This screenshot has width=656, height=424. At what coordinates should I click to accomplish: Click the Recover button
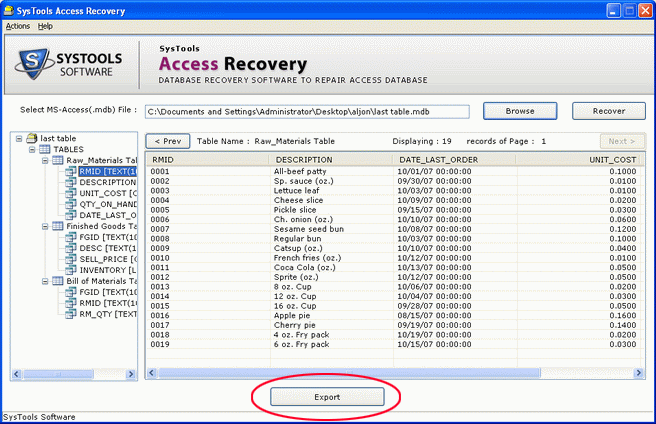[609, 111]
